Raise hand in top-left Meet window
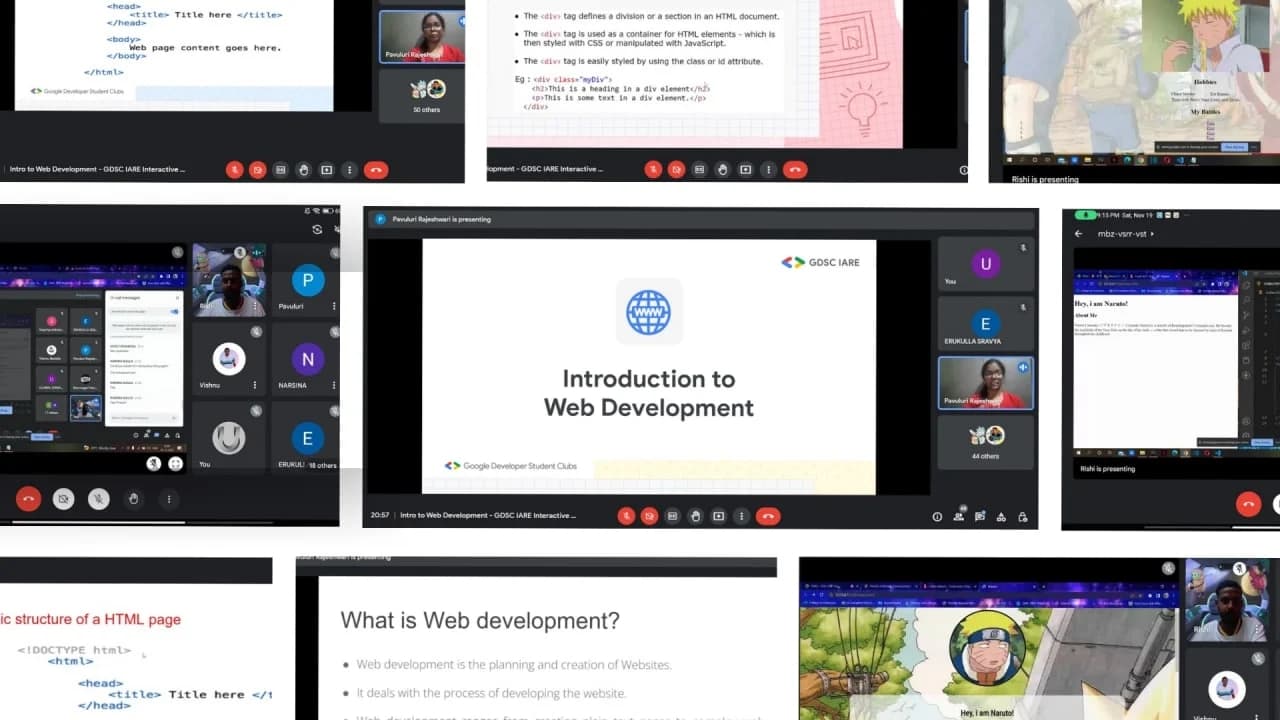The height and width of the screenshot is (720, 1280). pos(303,170)
